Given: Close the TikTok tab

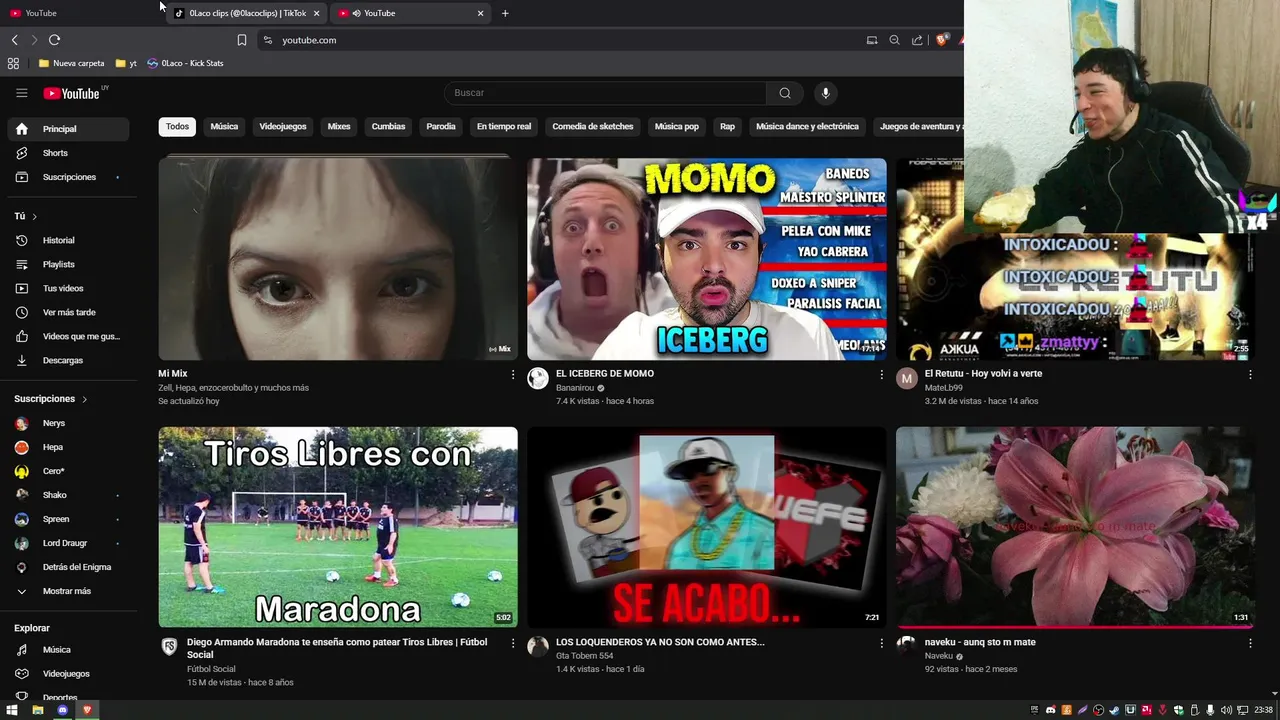Looking at the screenshot, I should [x=317, y=13].
